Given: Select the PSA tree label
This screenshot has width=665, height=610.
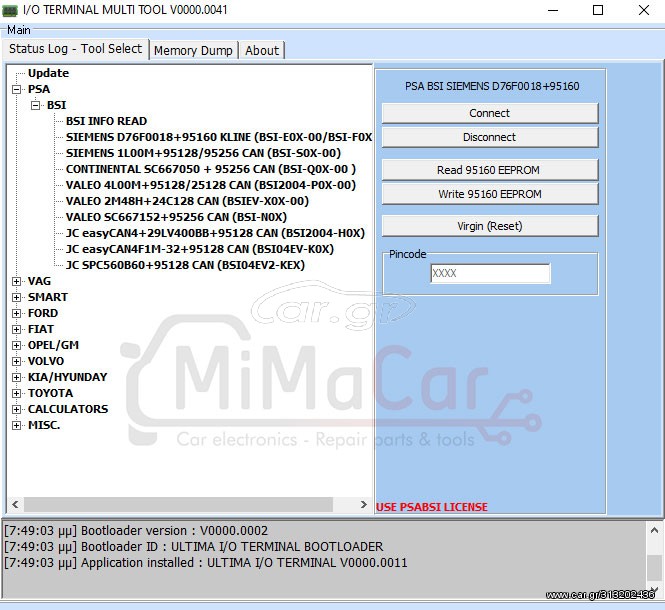Looking at the screenshot, I should [x=39, y=90].
